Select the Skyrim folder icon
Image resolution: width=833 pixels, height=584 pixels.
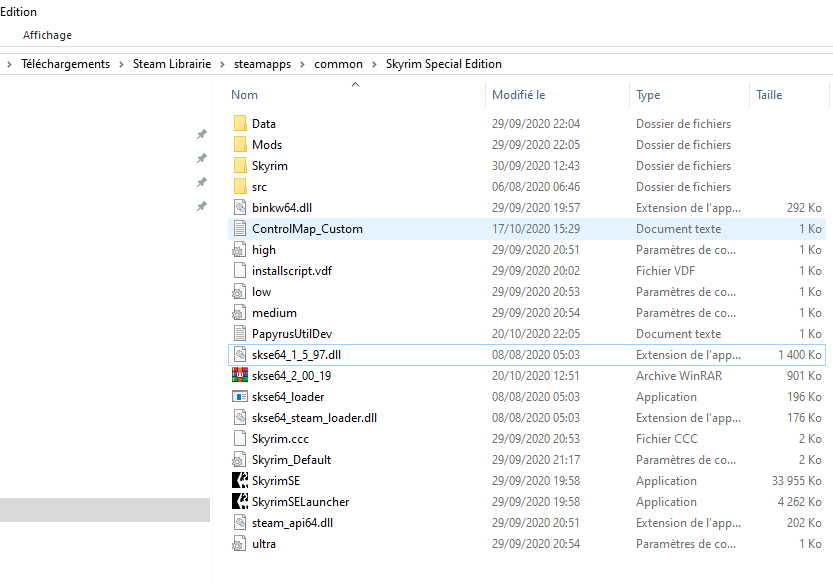[x=240, y=165]
